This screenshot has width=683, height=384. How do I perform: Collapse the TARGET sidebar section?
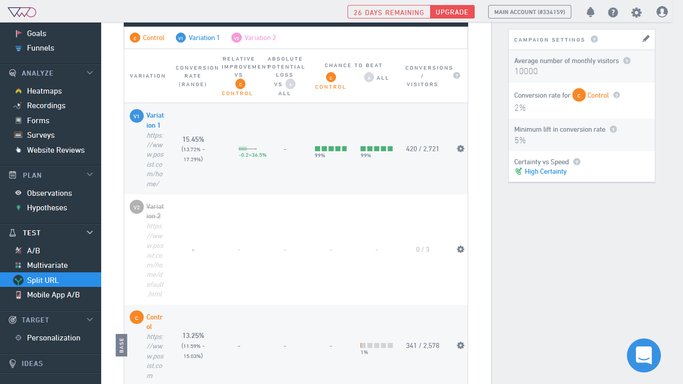pyautogui.click(x=90, y=320)
